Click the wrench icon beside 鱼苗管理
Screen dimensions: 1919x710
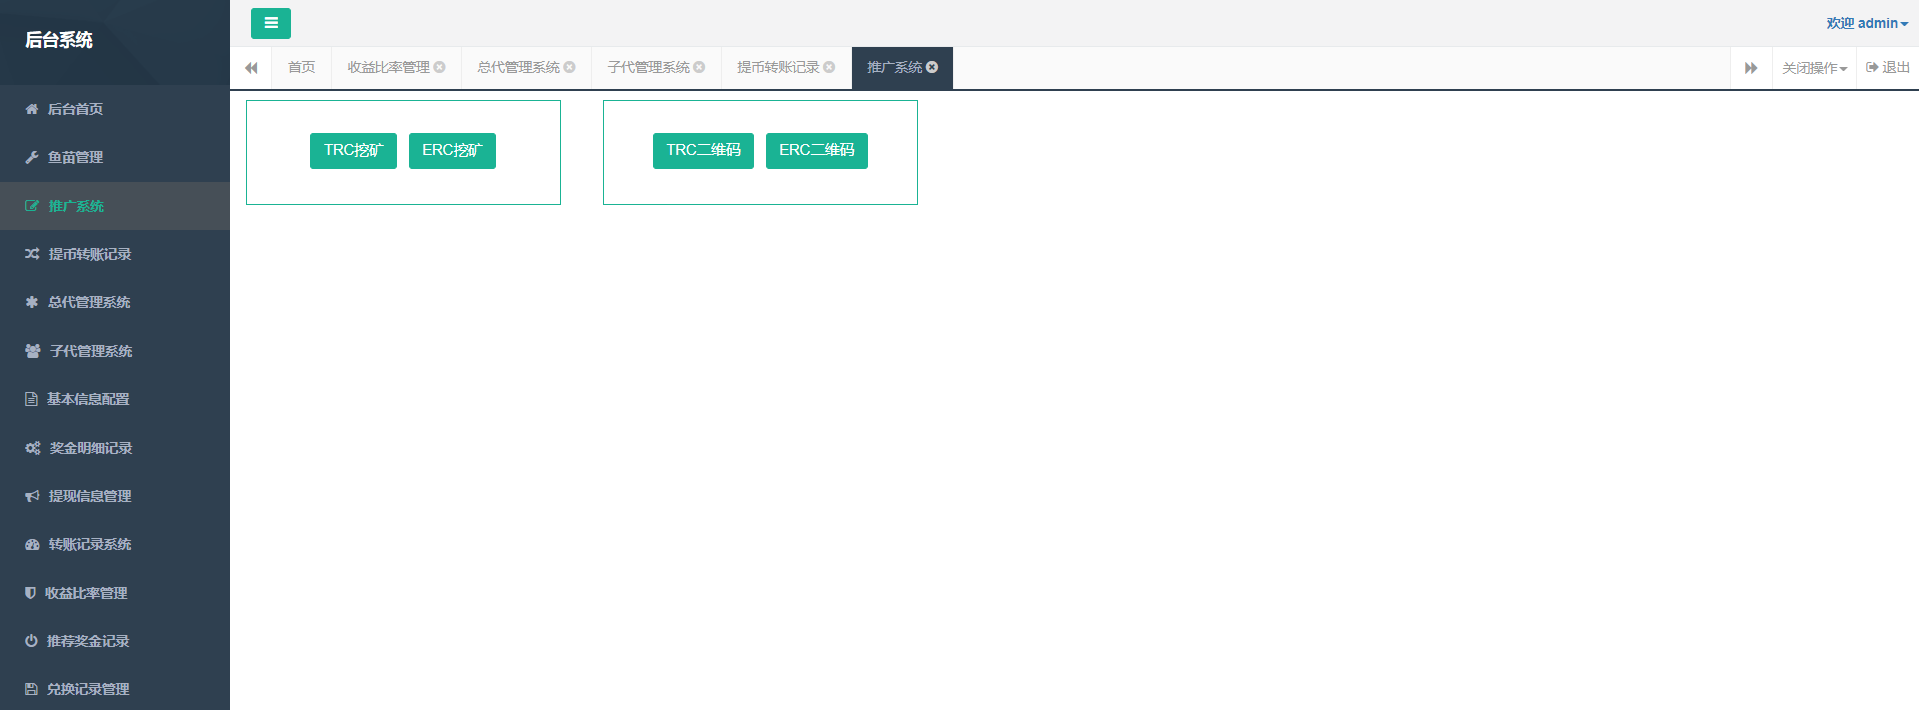(32, 157)
